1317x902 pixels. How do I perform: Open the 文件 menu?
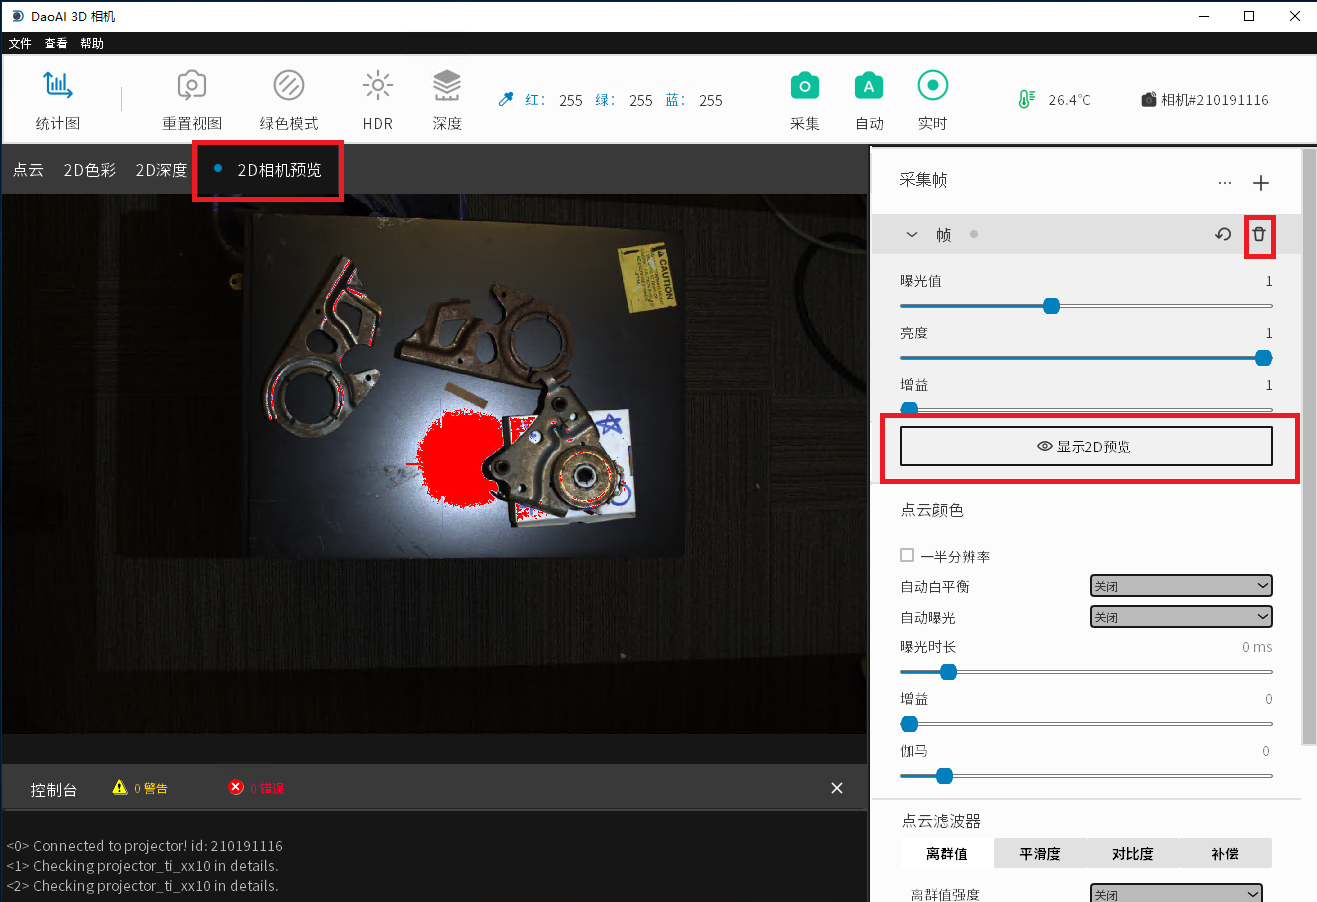tap(20, 43)
